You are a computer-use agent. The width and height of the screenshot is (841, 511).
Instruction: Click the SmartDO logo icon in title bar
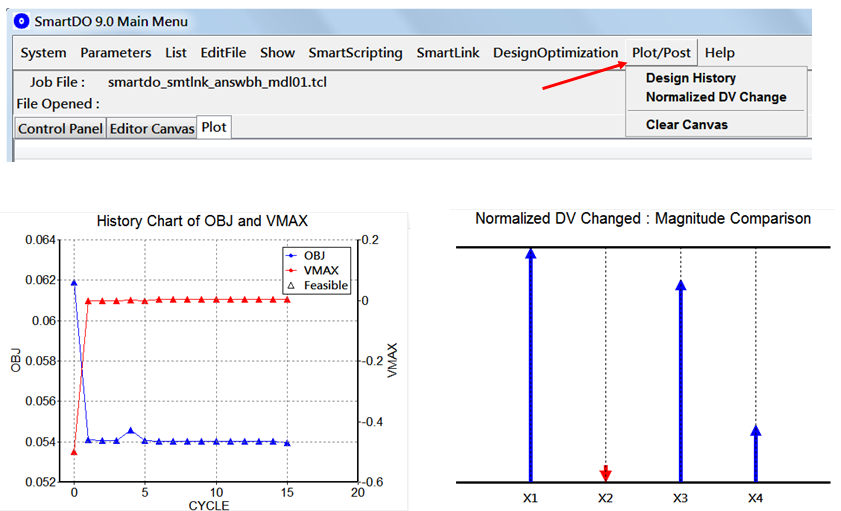tap(22, 22)
